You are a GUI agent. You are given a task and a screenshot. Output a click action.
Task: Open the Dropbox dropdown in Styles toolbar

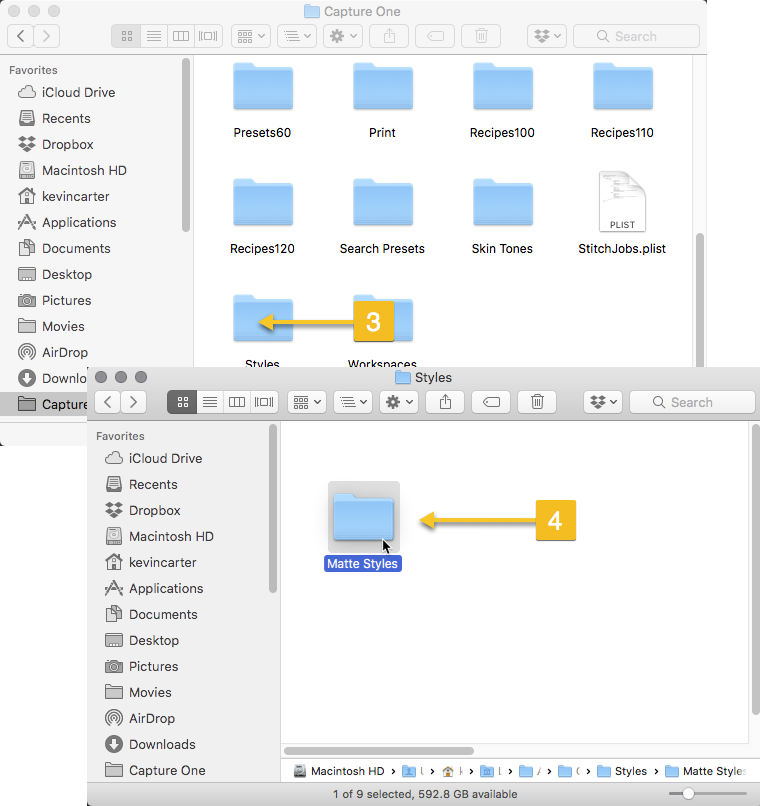(x=603, y=402)
